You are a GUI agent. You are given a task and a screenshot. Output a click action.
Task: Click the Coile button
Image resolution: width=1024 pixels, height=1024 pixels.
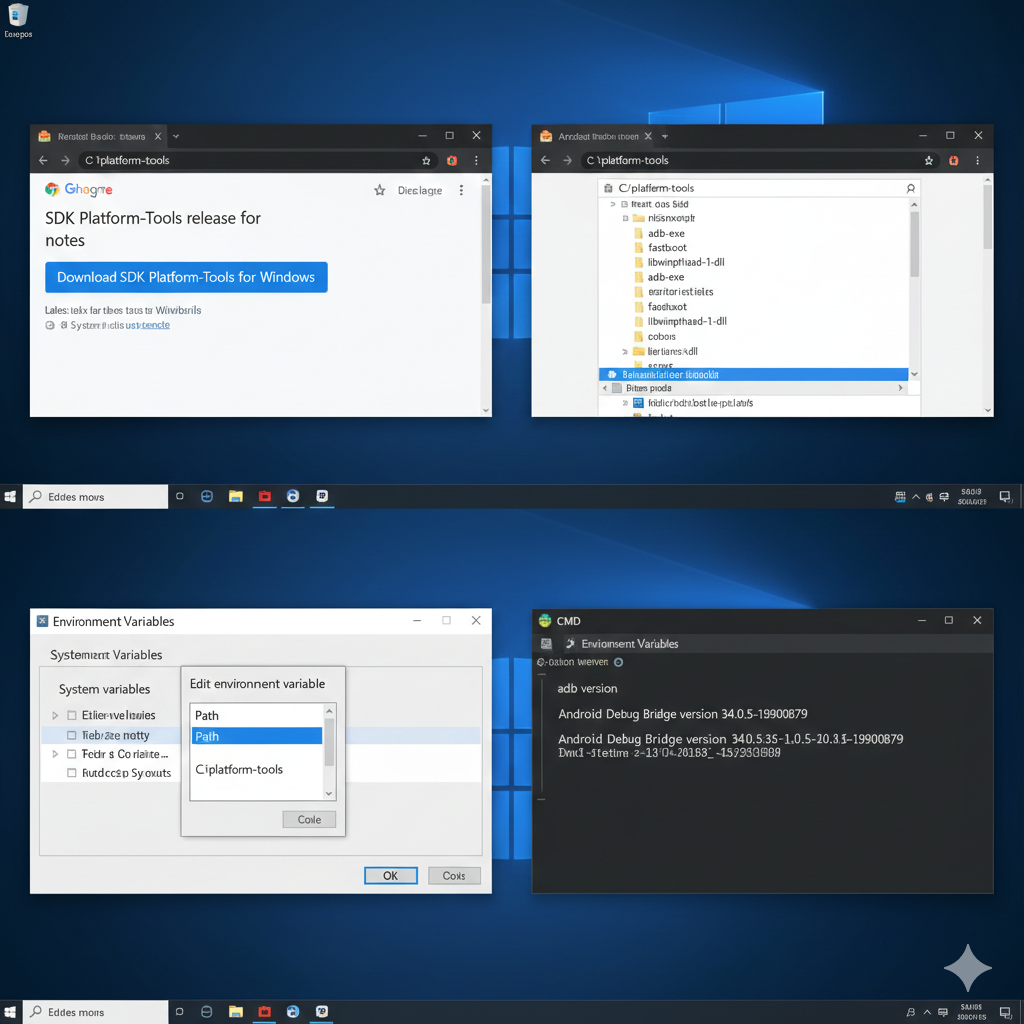point(309,820)
